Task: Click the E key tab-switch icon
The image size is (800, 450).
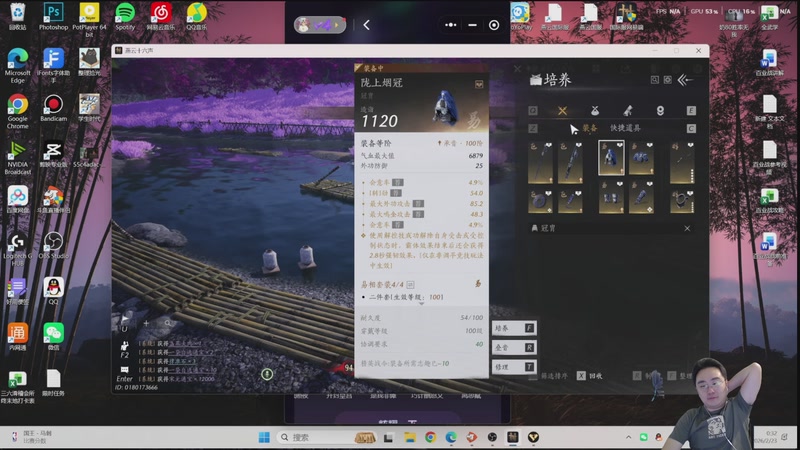Action: coord(691,111)
